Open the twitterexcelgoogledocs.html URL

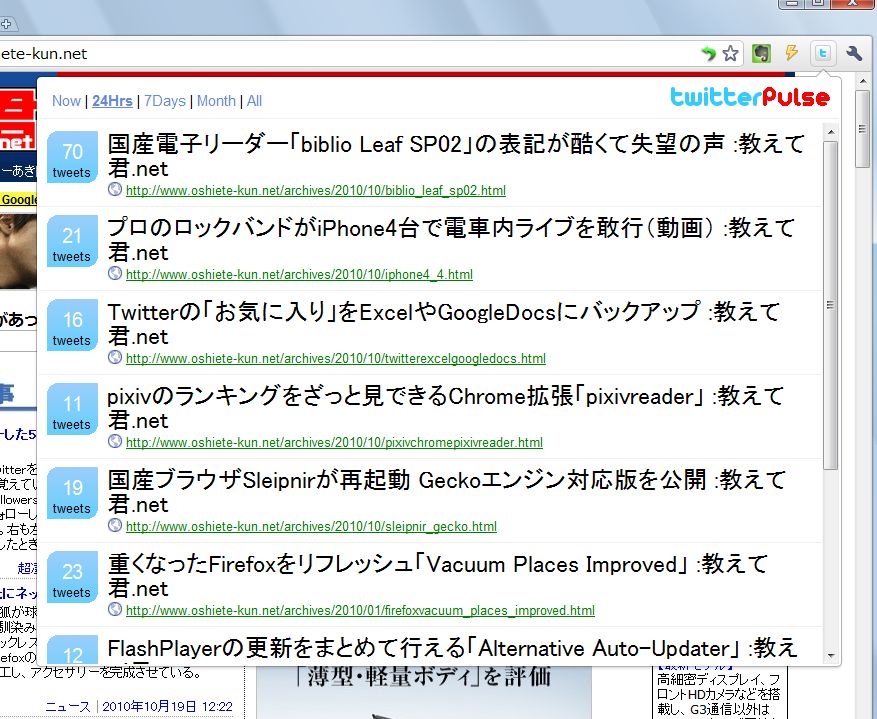point(336,358)
